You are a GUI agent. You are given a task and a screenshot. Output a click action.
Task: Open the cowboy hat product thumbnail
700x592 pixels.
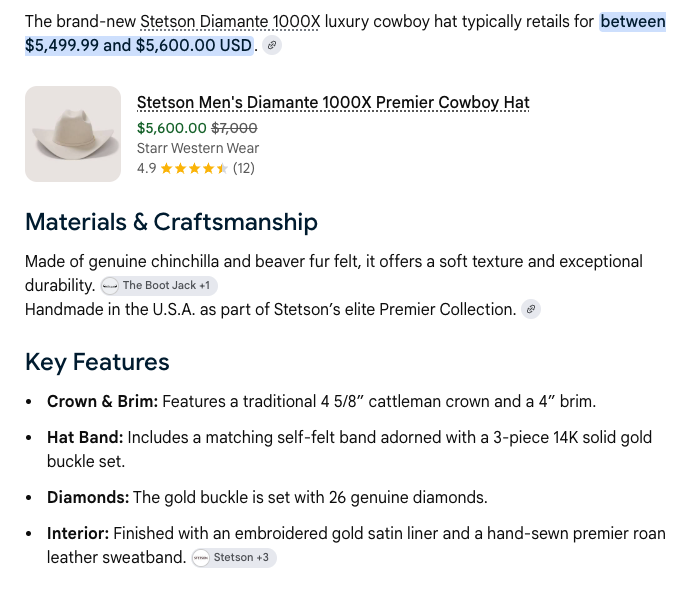73,134
